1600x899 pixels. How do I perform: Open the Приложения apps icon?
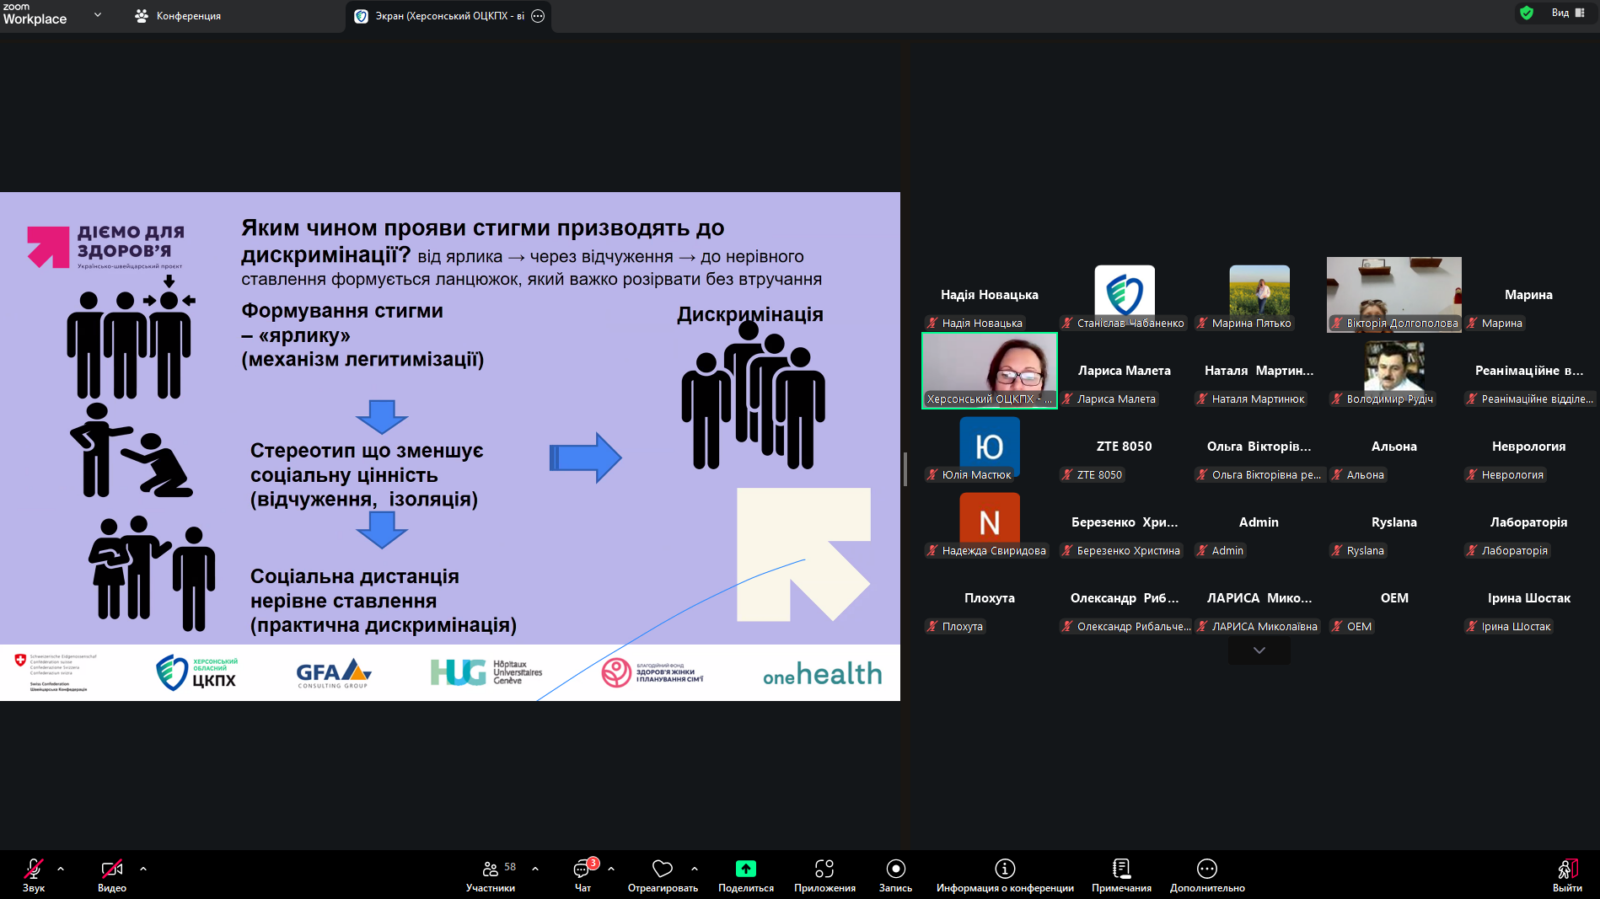tap(824, 869)
